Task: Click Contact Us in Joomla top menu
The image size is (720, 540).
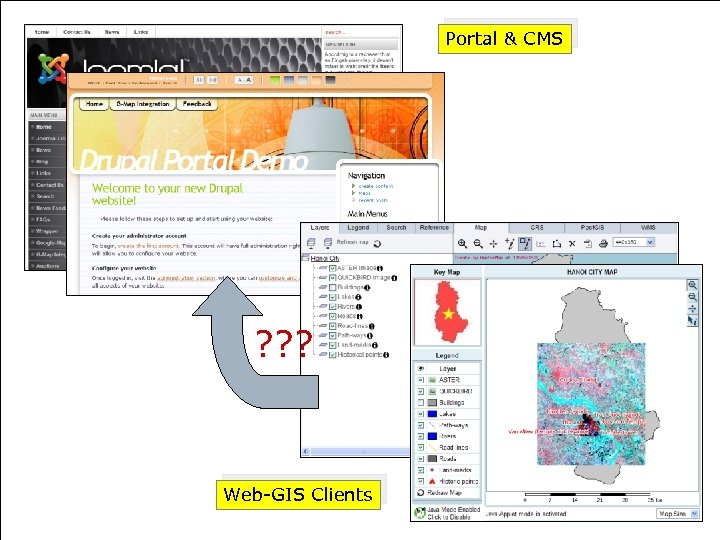Action: [77, 32]
